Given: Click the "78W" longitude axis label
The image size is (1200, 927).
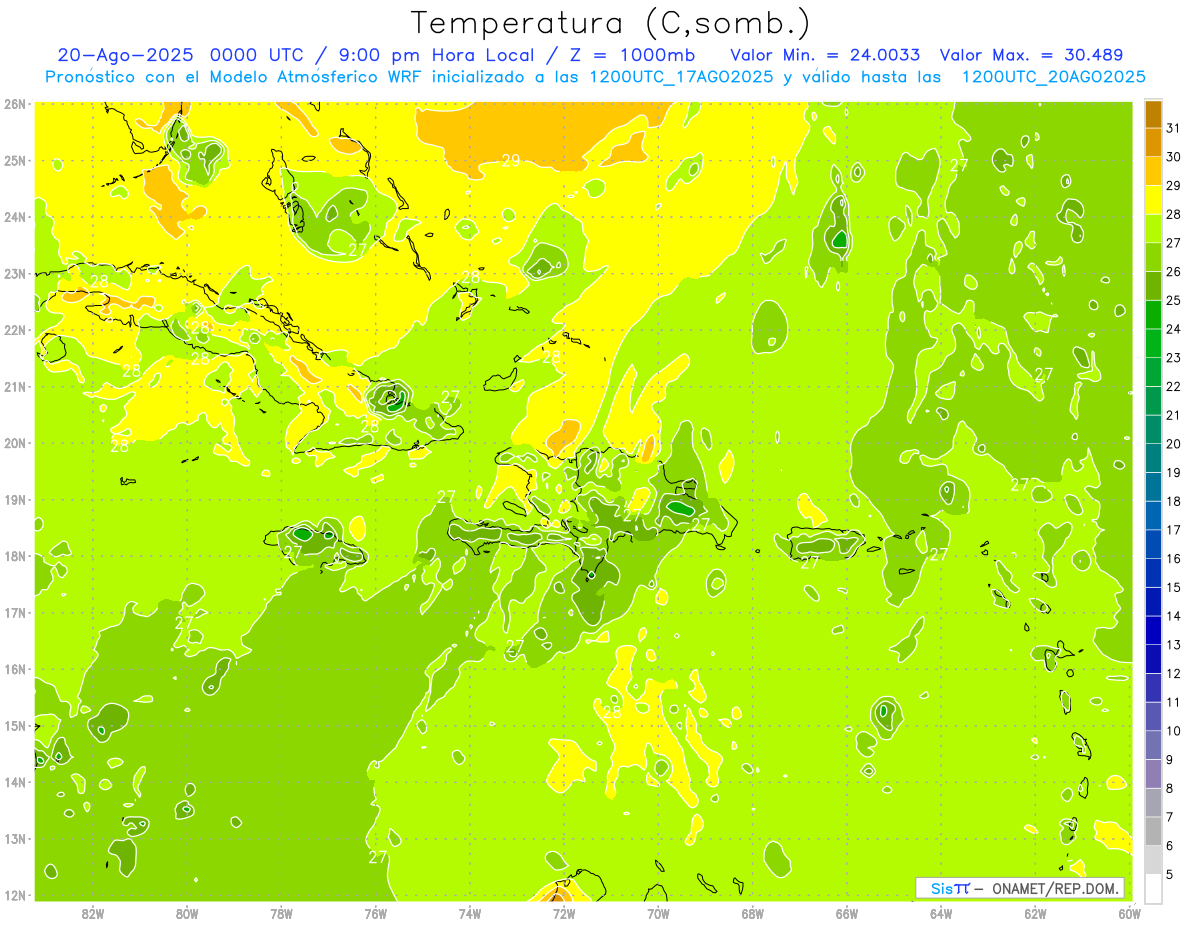Looking at the screenshot, I should coord(281,913).
